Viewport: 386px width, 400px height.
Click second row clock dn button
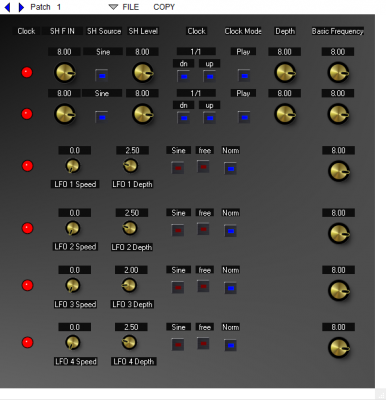184,118
